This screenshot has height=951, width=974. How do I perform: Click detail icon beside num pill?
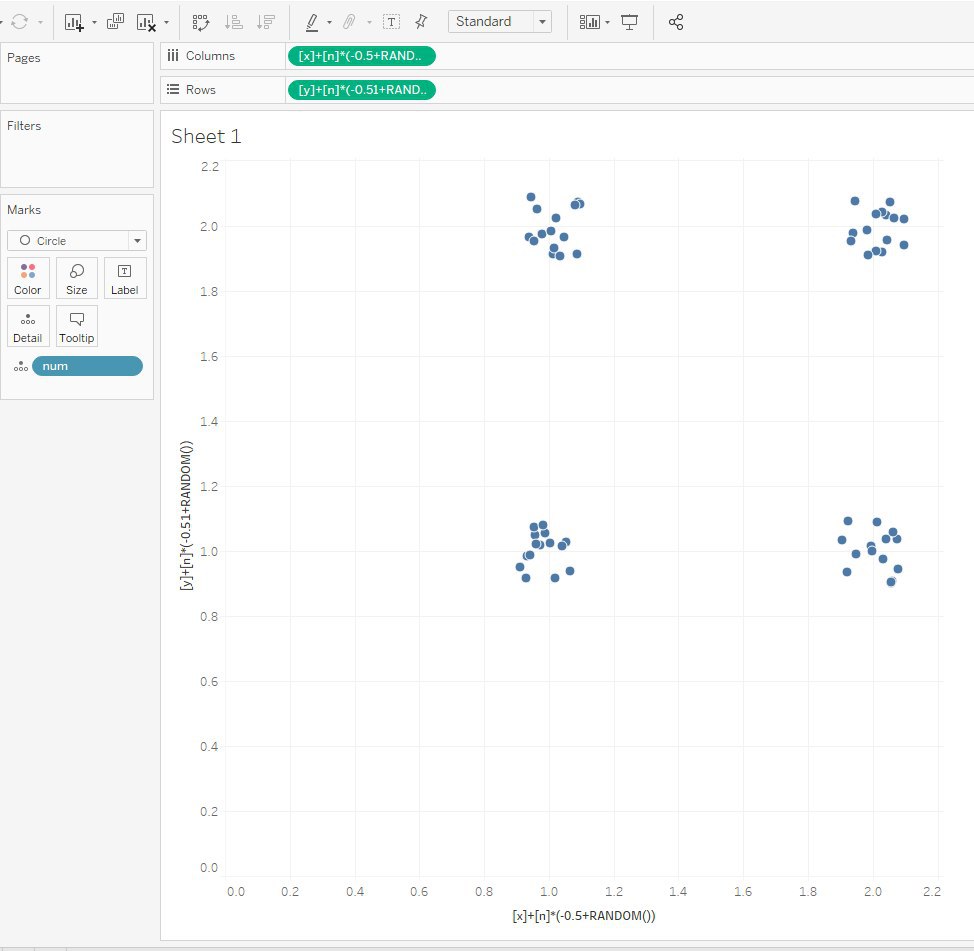20,366
